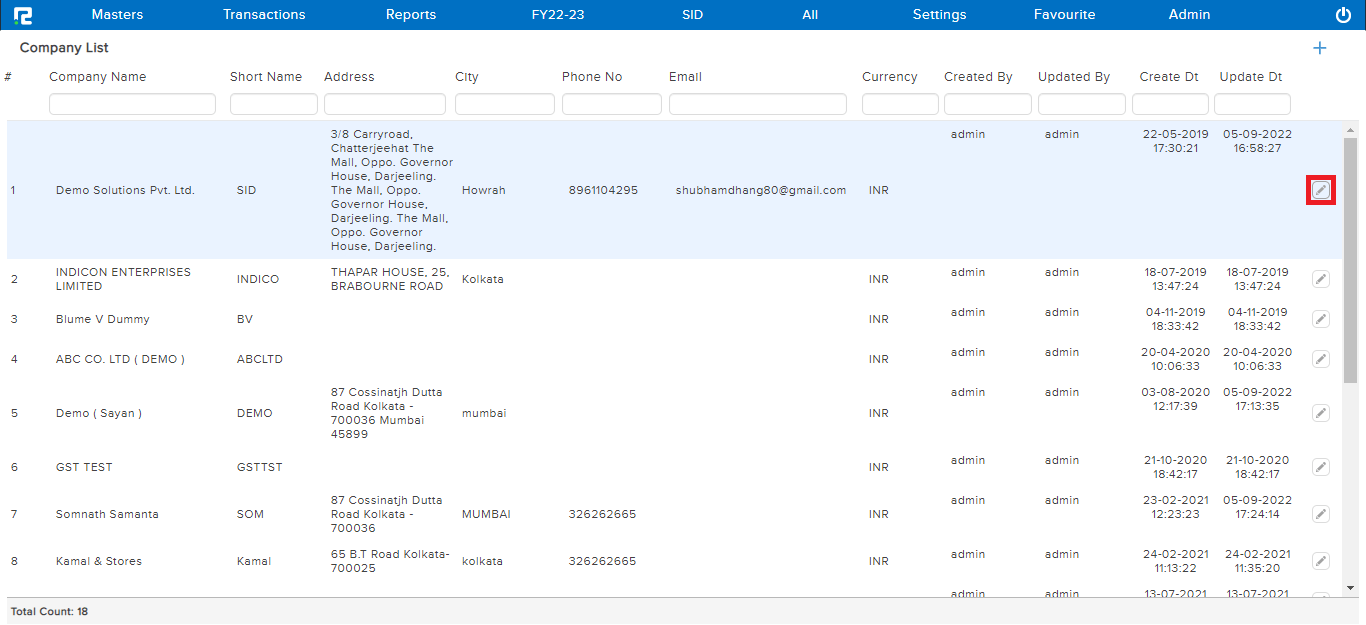The width and height of the screenshot is (1366, 625).
Task: Select the Somnath Samanta company row
Action: tap(107, 514)
